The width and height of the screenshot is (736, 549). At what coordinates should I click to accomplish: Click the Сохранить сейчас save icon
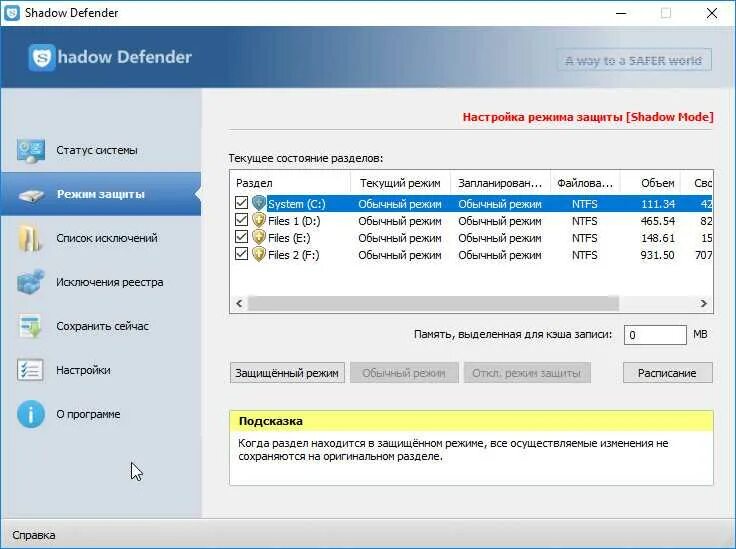[31, 326]
